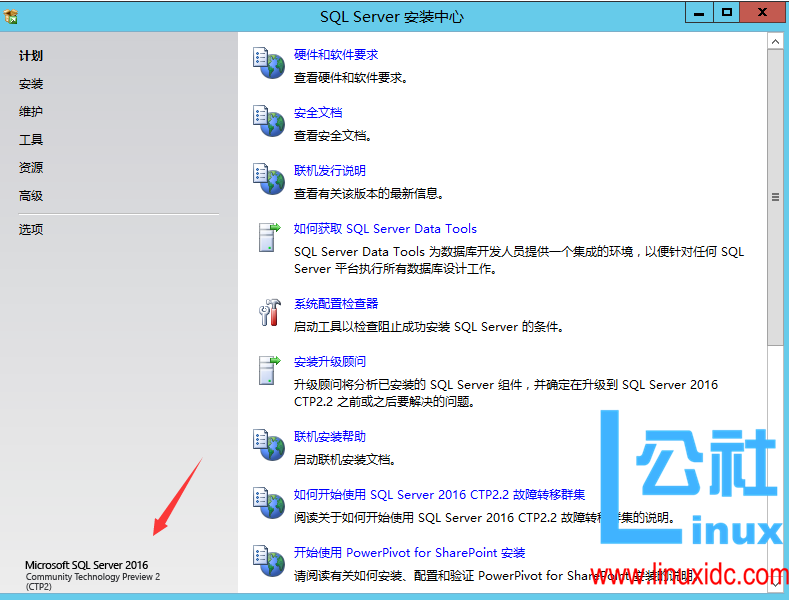Image resolution: width=789 pixels, height=600 pixels.
Task: Switch to the 资源 page
Action: coord(31,168)
